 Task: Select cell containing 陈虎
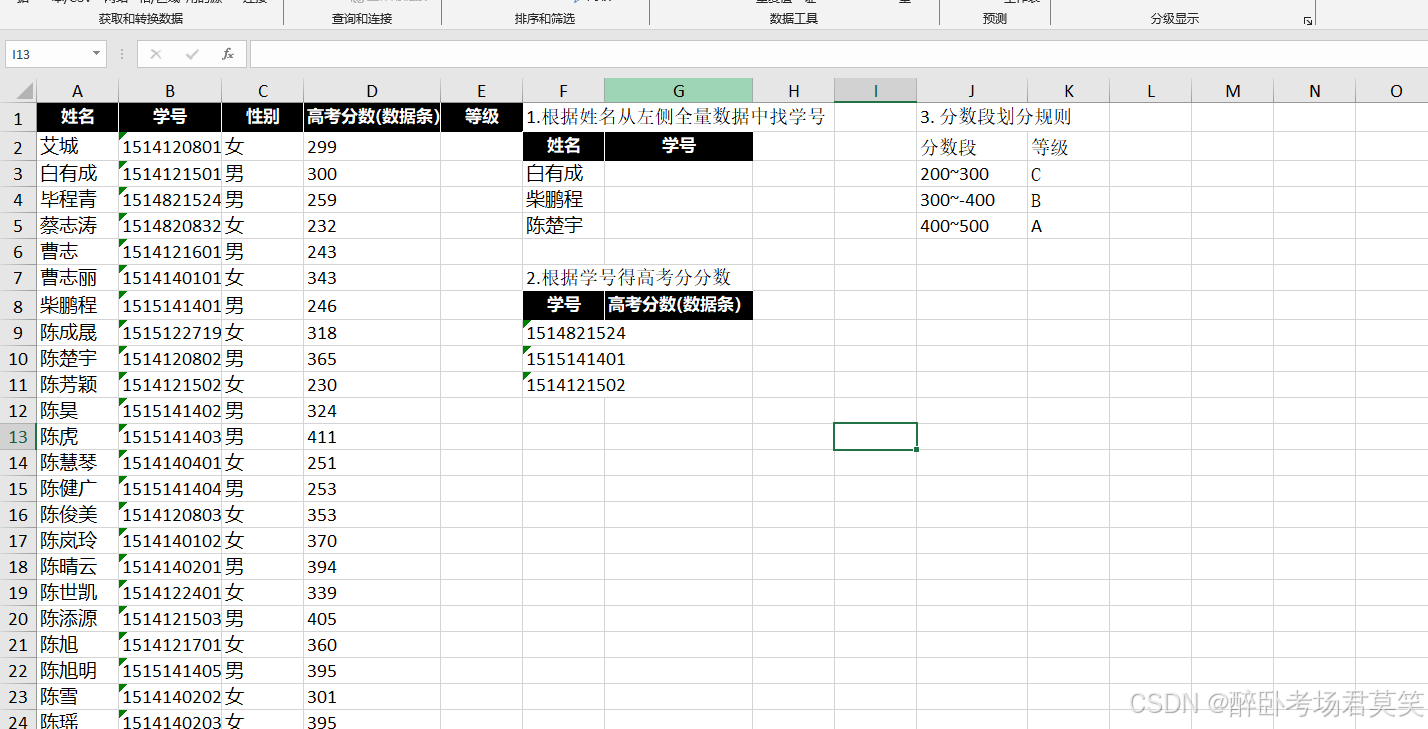tap(78, 437)
